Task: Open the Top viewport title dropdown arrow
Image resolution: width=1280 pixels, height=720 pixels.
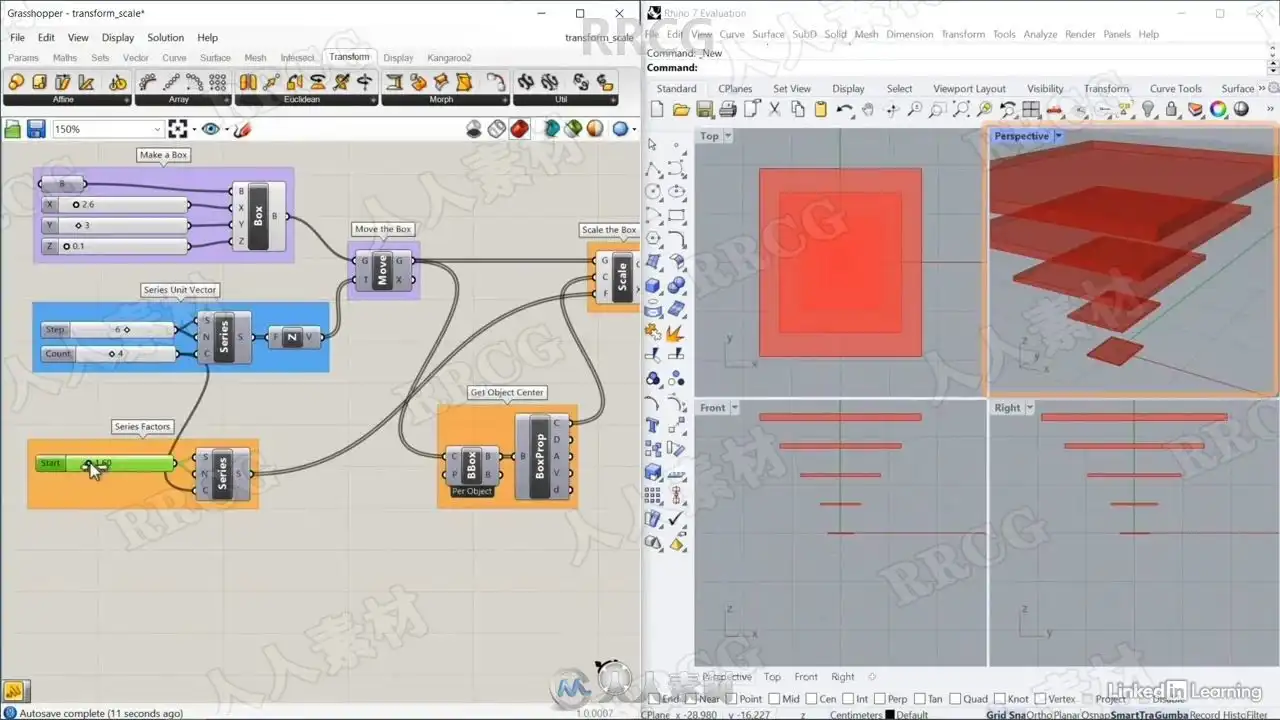Action: [x=728, y=136]
